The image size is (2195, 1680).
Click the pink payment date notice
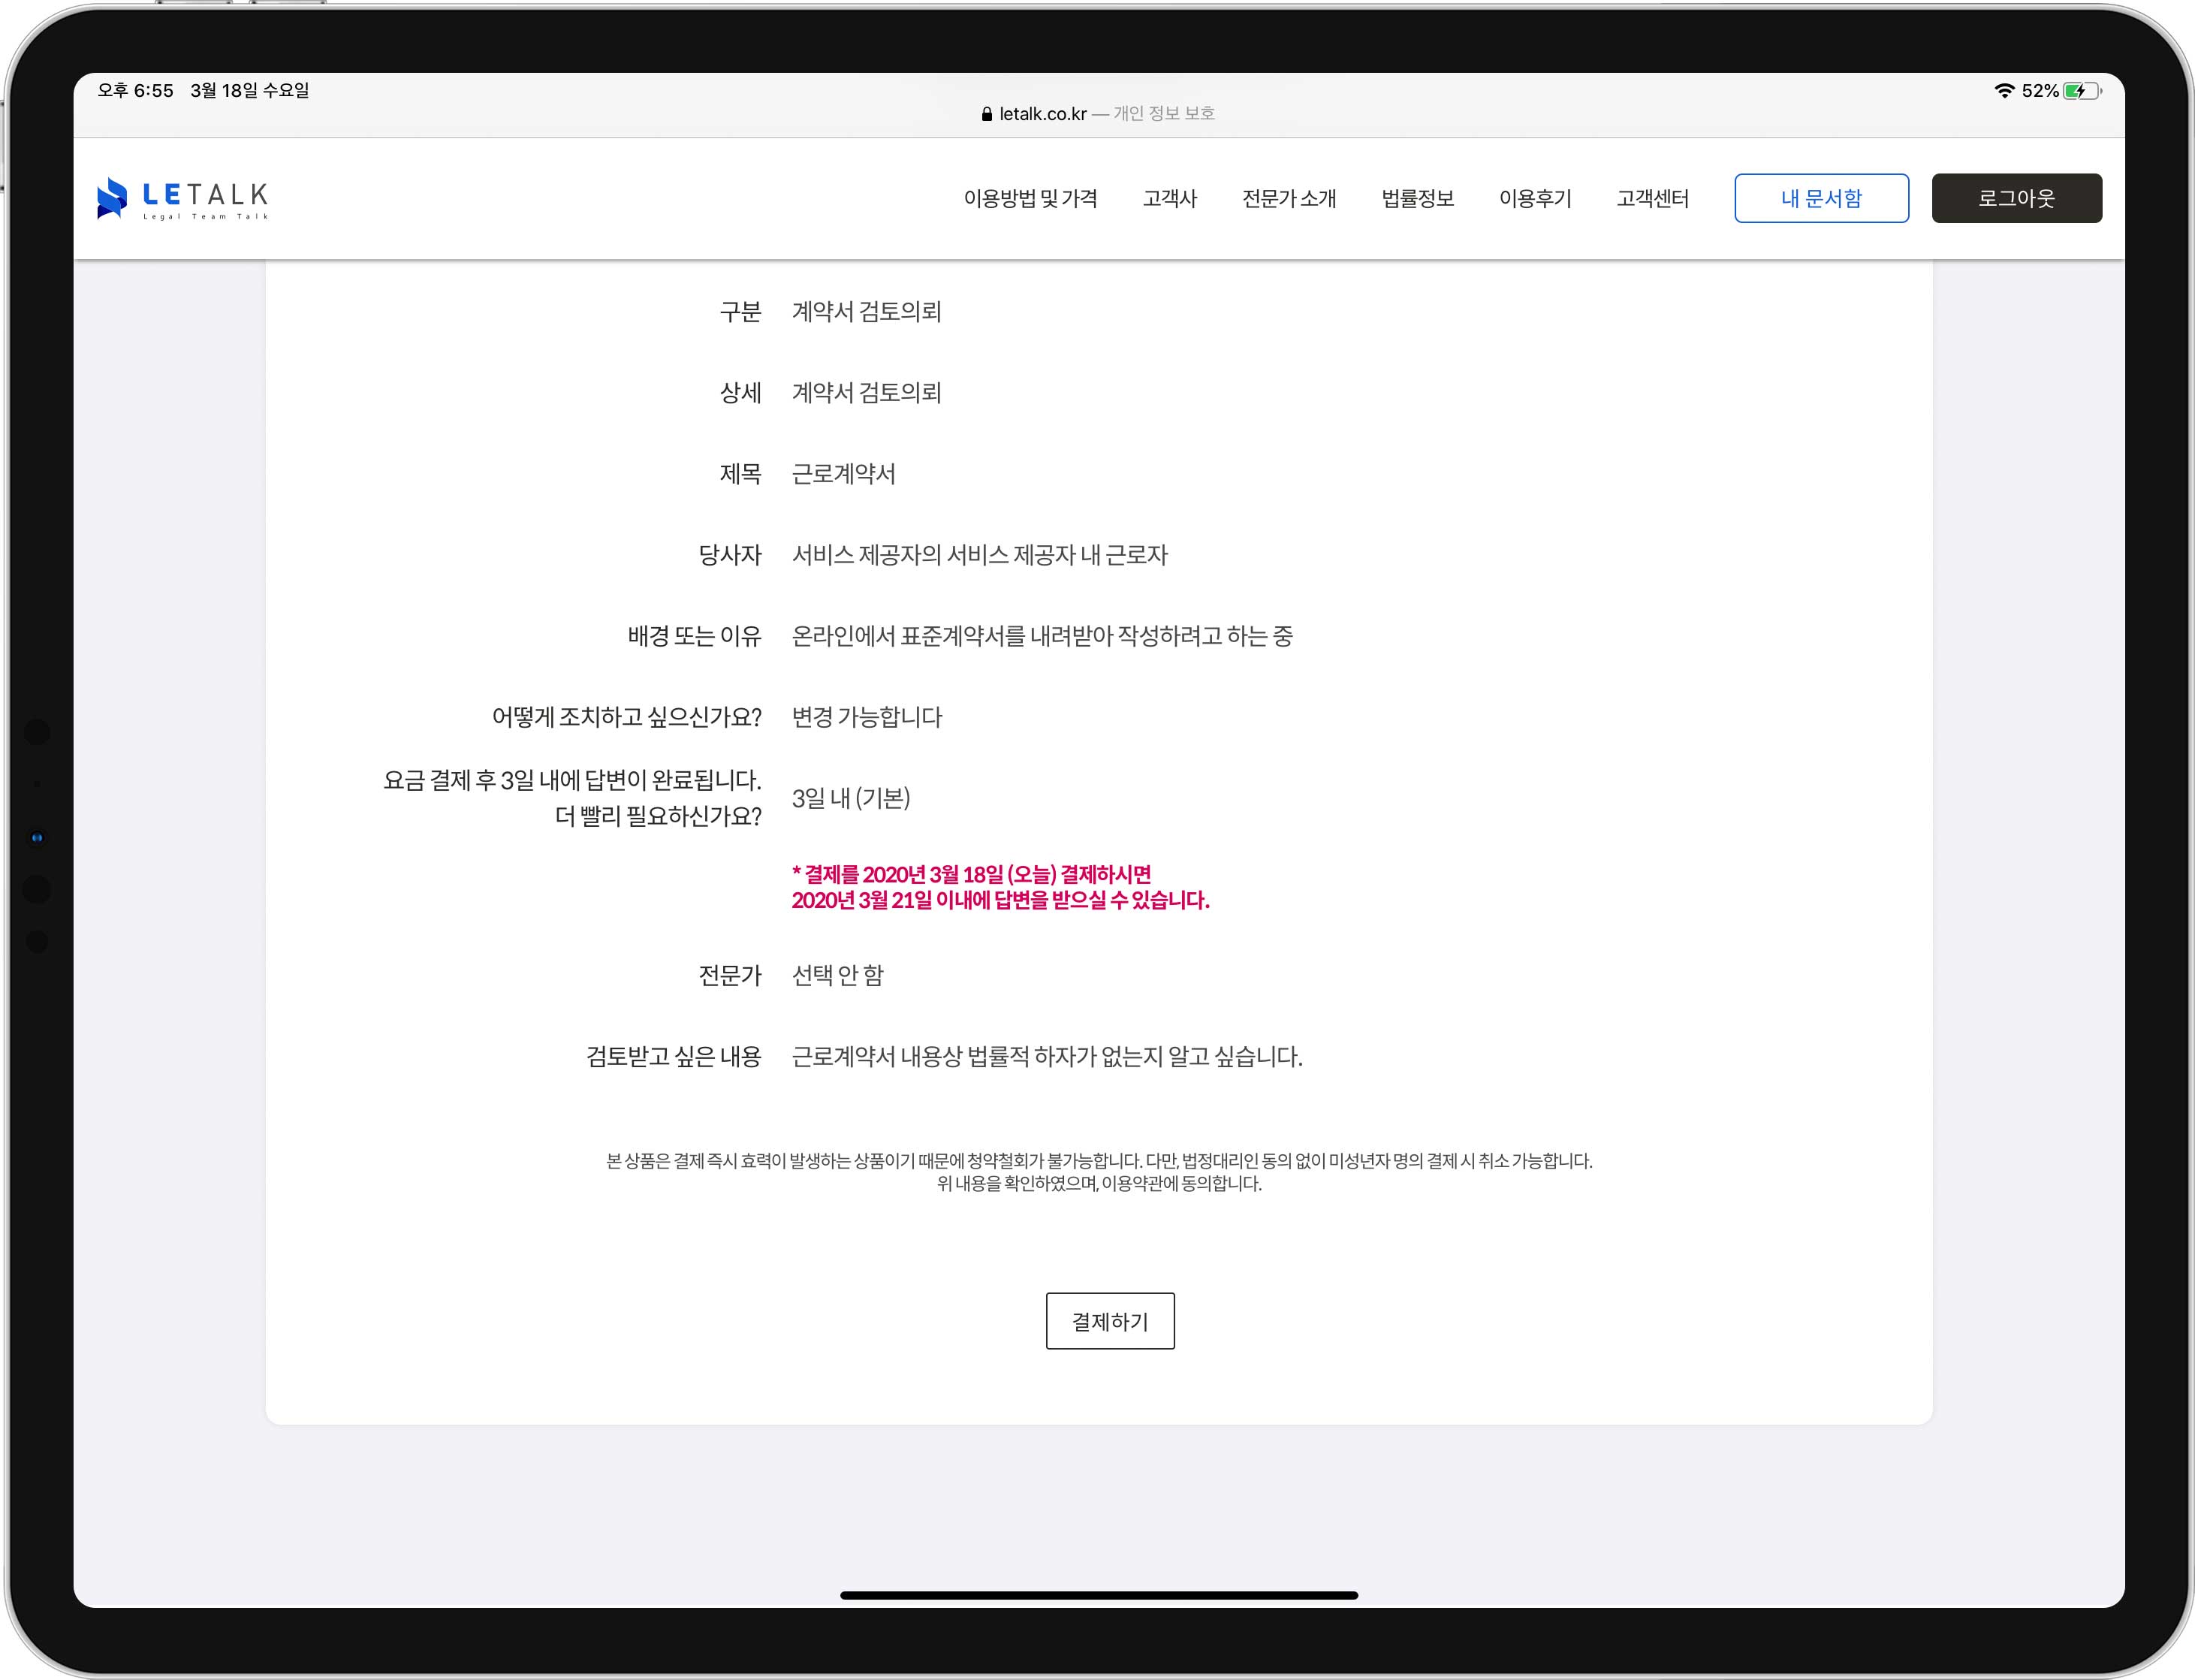[1000, 887]
